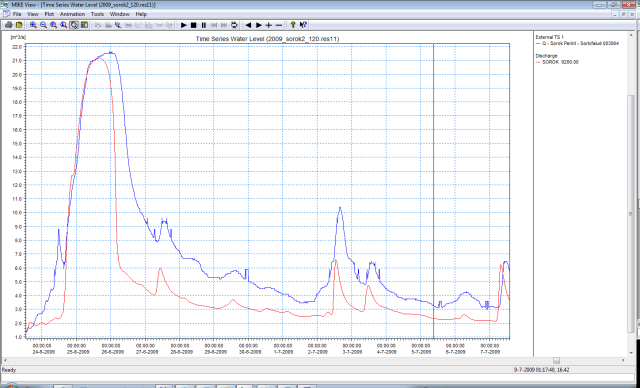Click the yellow help icon
640x388 pixels.
293,25
